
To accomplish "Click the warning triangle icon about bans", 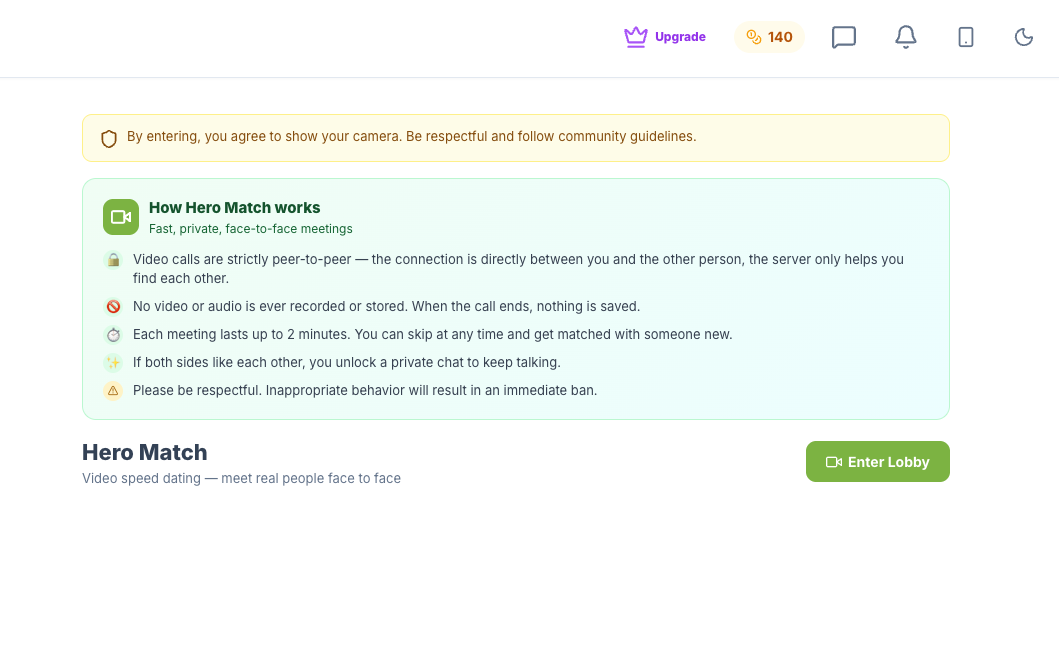I will [x=113, y=391].
